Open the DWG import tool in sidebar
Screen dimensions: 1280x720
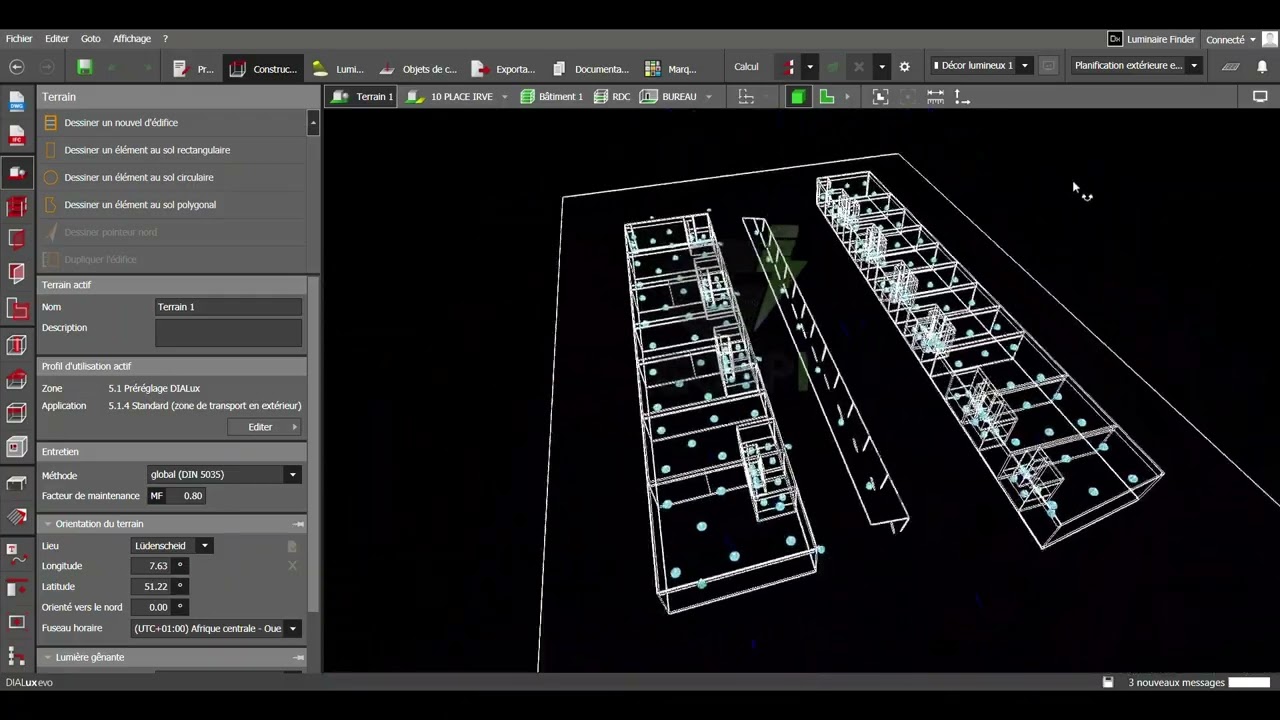pyautogui.click(x=17, y=102)
